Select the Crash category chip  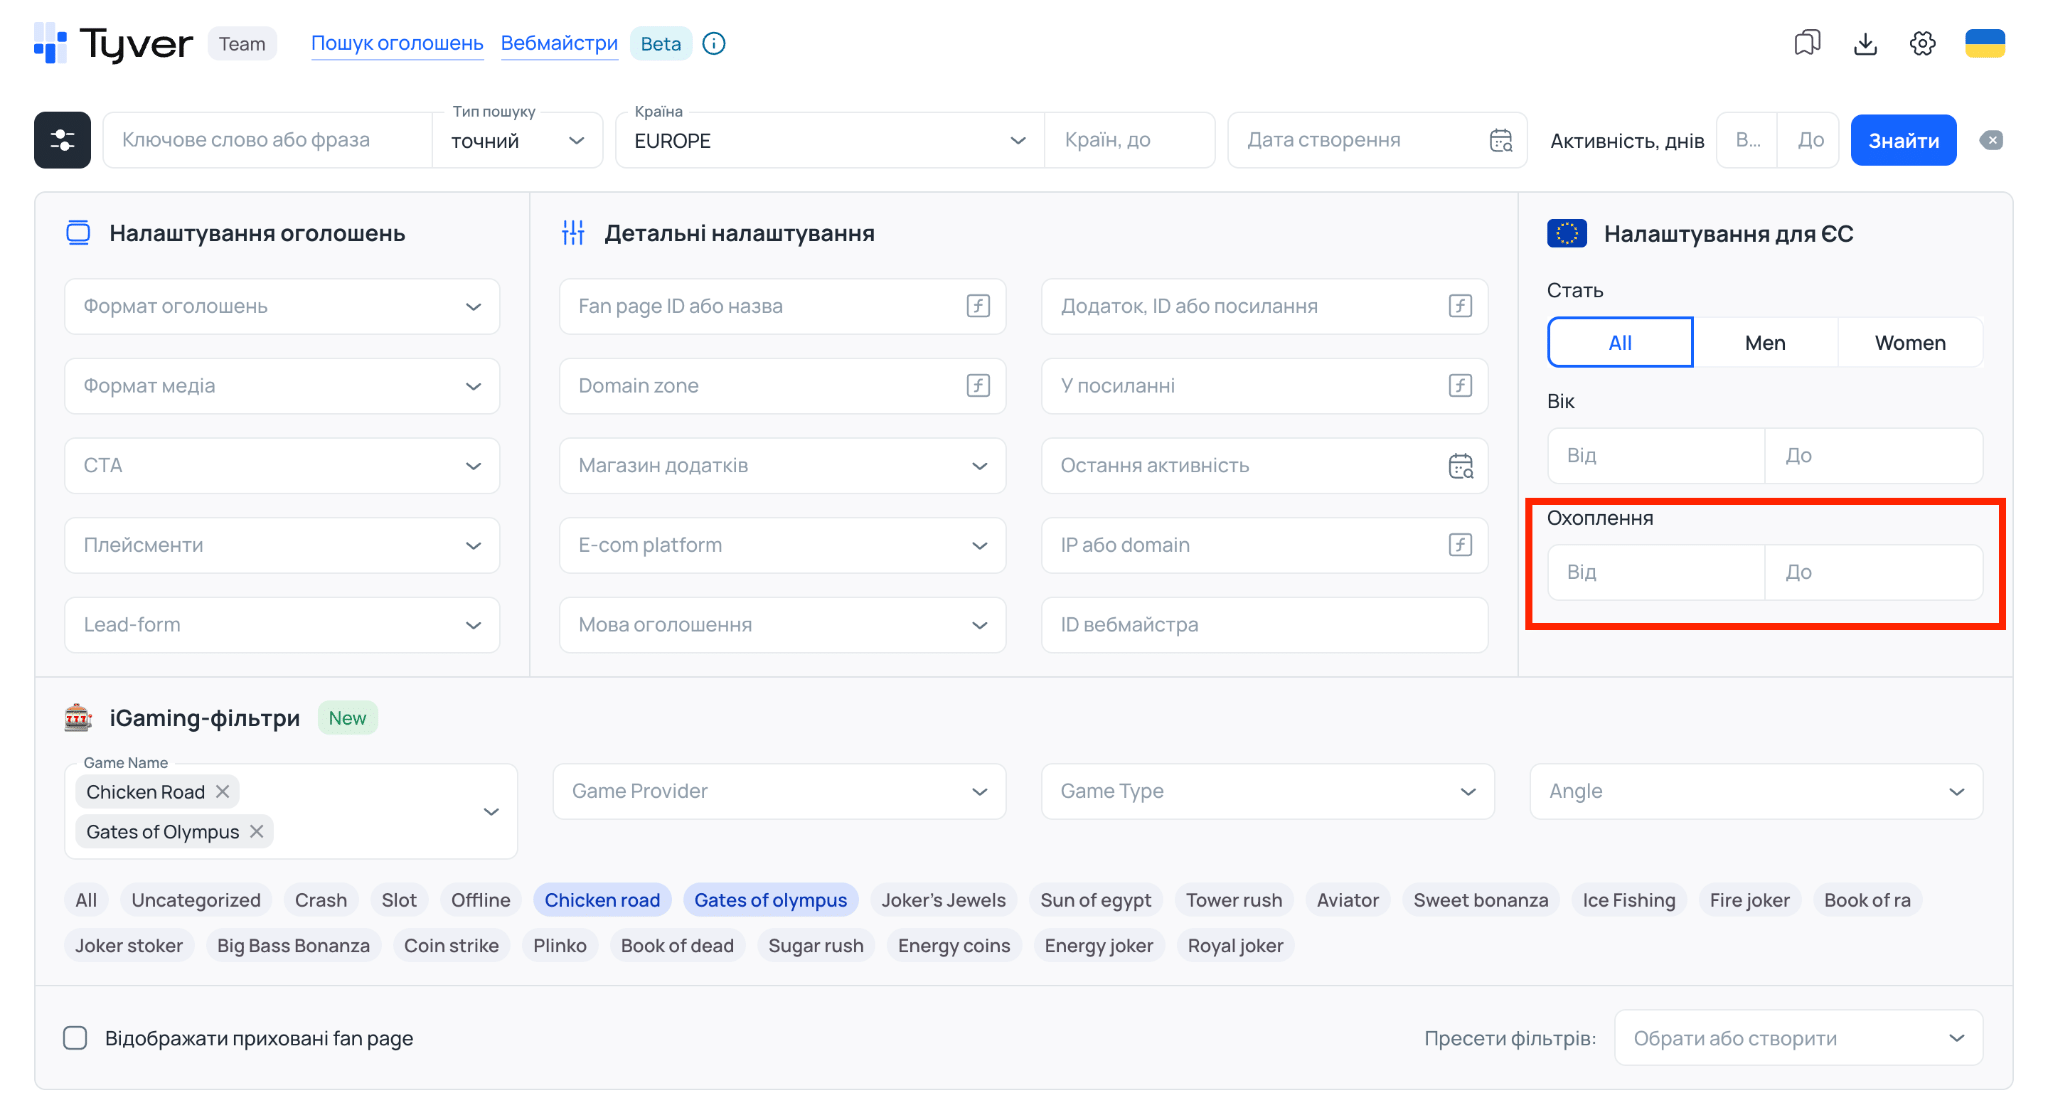(x=321, y=900)
